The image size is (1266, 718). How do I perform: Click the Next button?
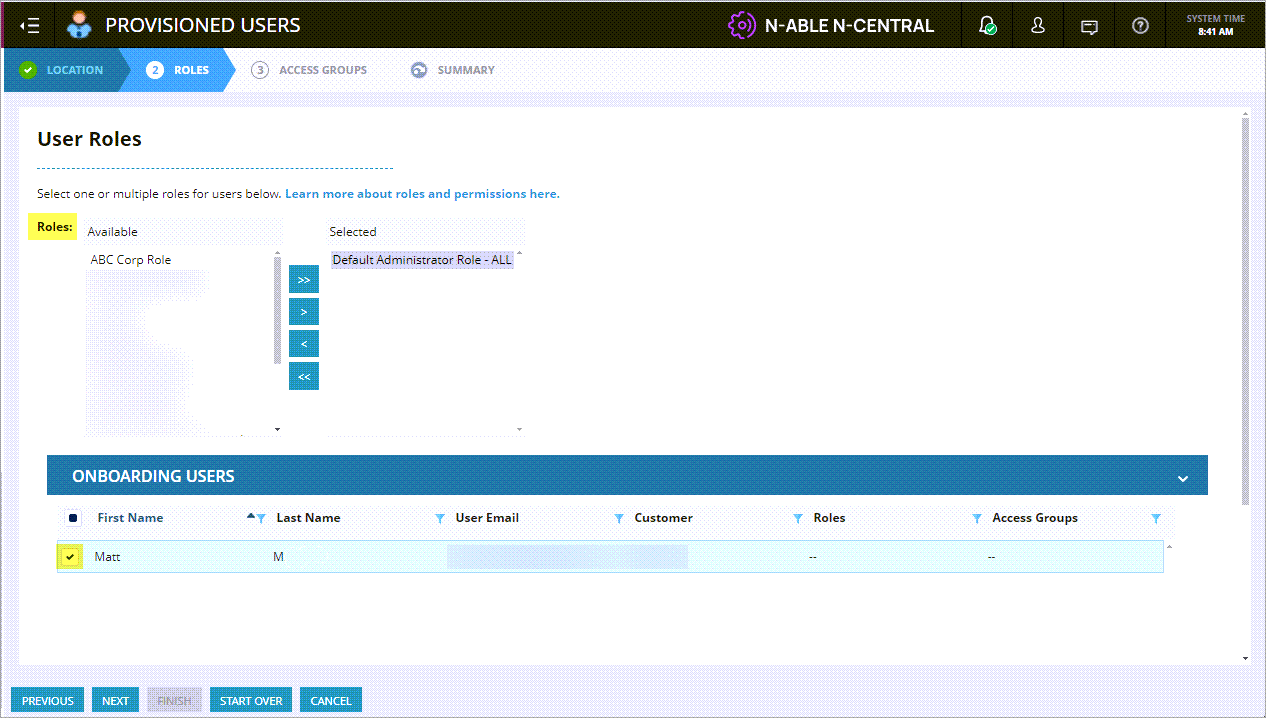click(x=115, y=701)
